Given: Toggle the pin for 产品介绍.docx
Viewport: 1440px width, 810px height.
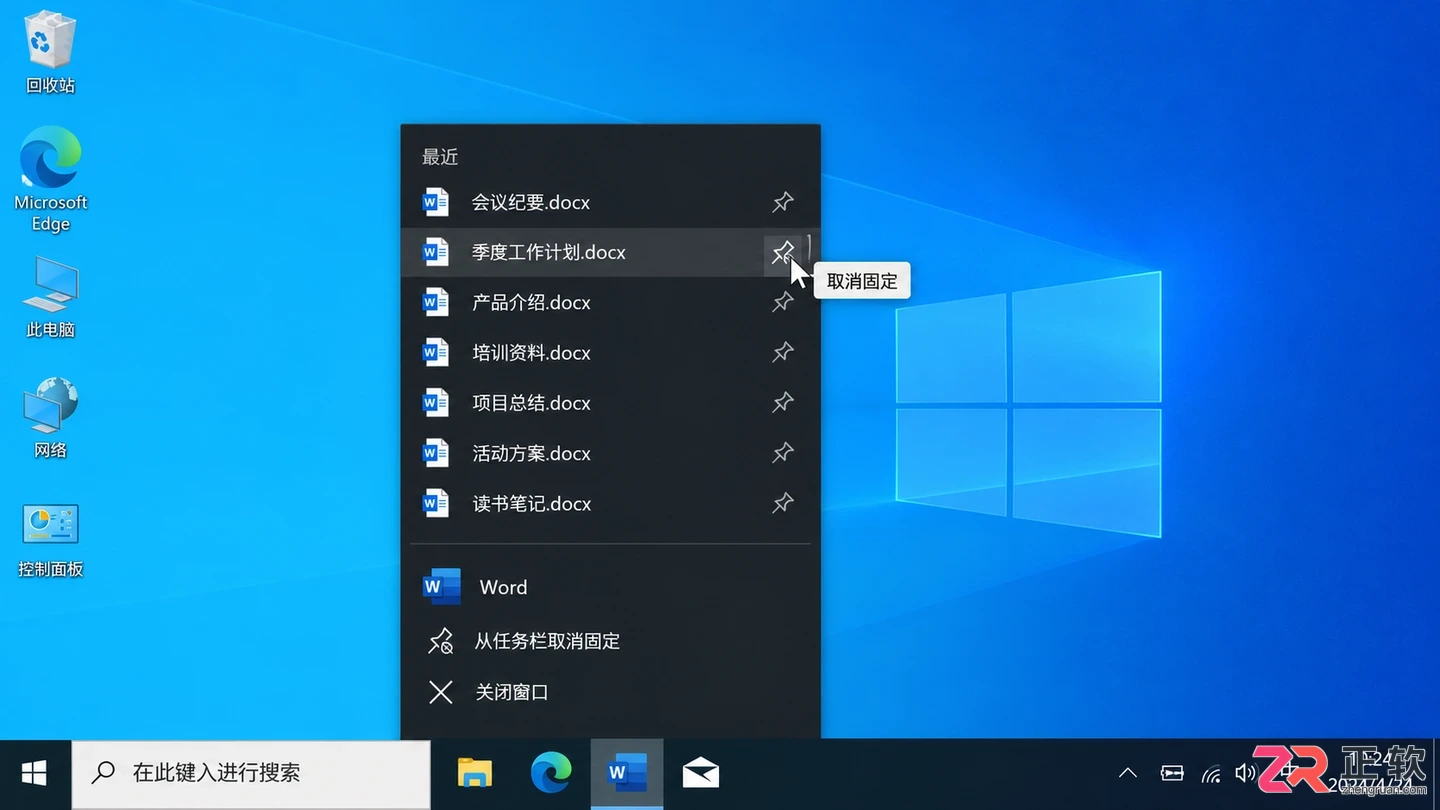Looking at the screenshot, I should (x=782, y=302).
